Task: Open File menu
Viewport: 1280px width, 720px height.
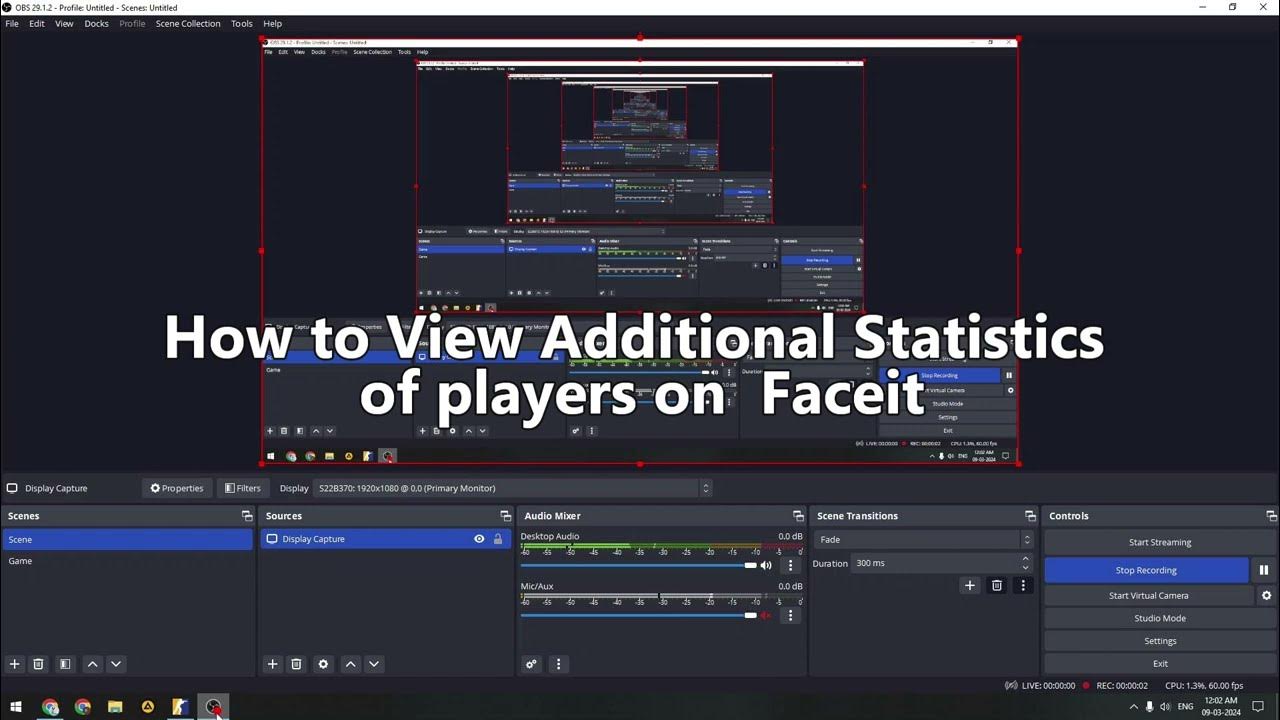Action: tap(12, 23)
